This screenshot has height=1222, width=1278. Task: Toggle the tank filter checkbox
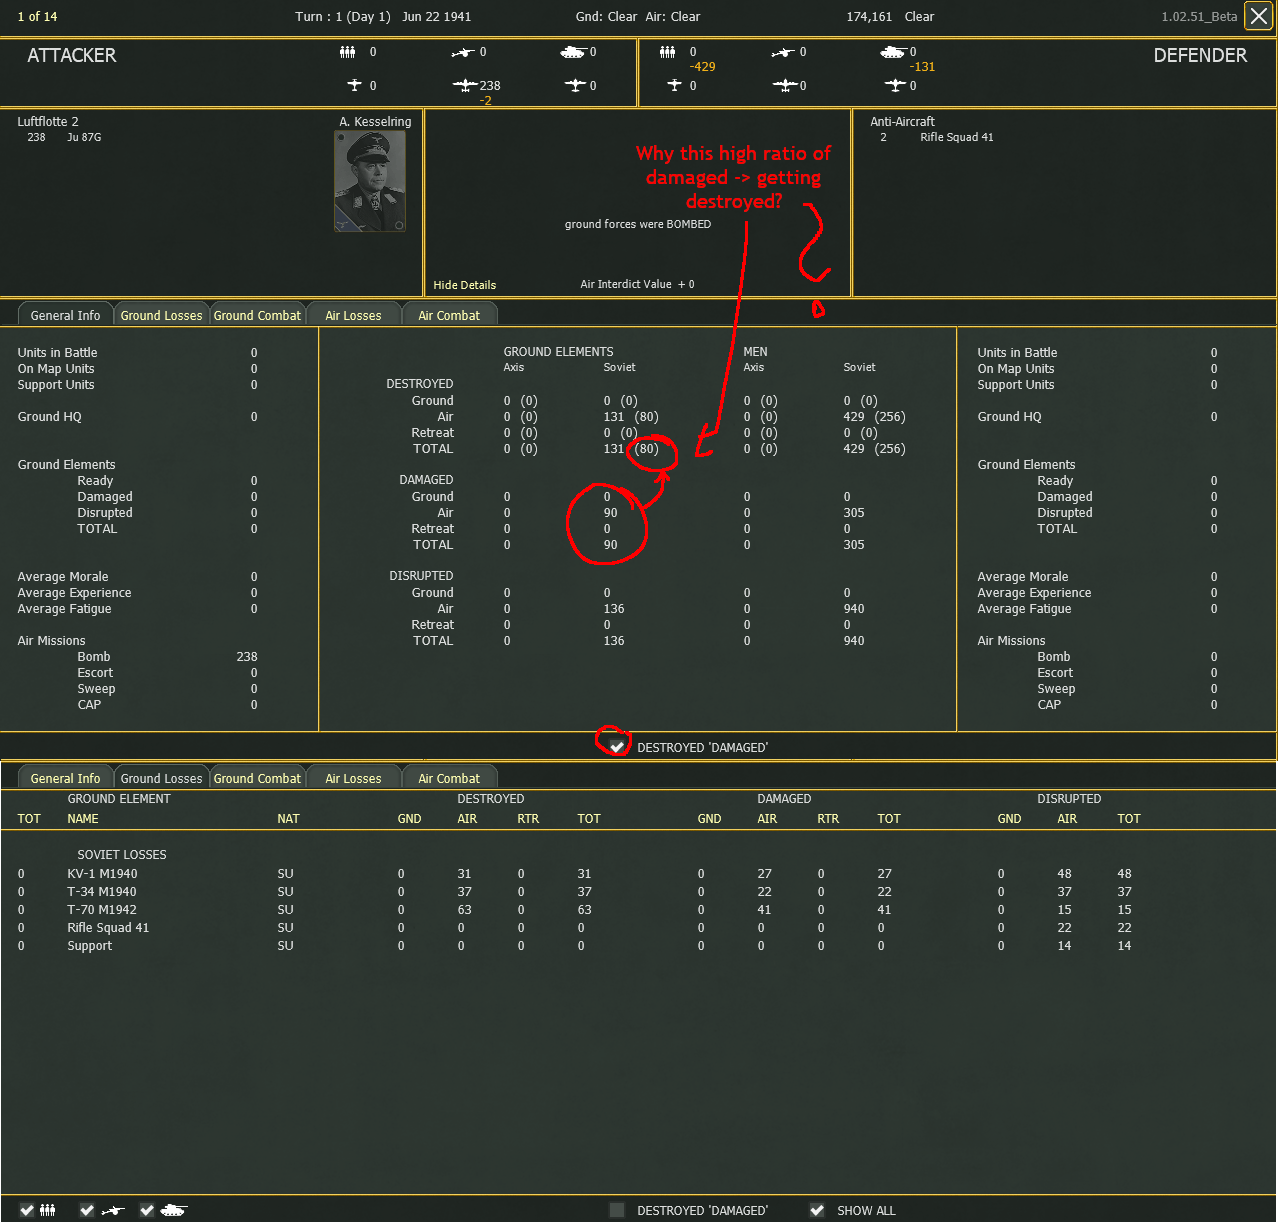tap(147, 1210)
